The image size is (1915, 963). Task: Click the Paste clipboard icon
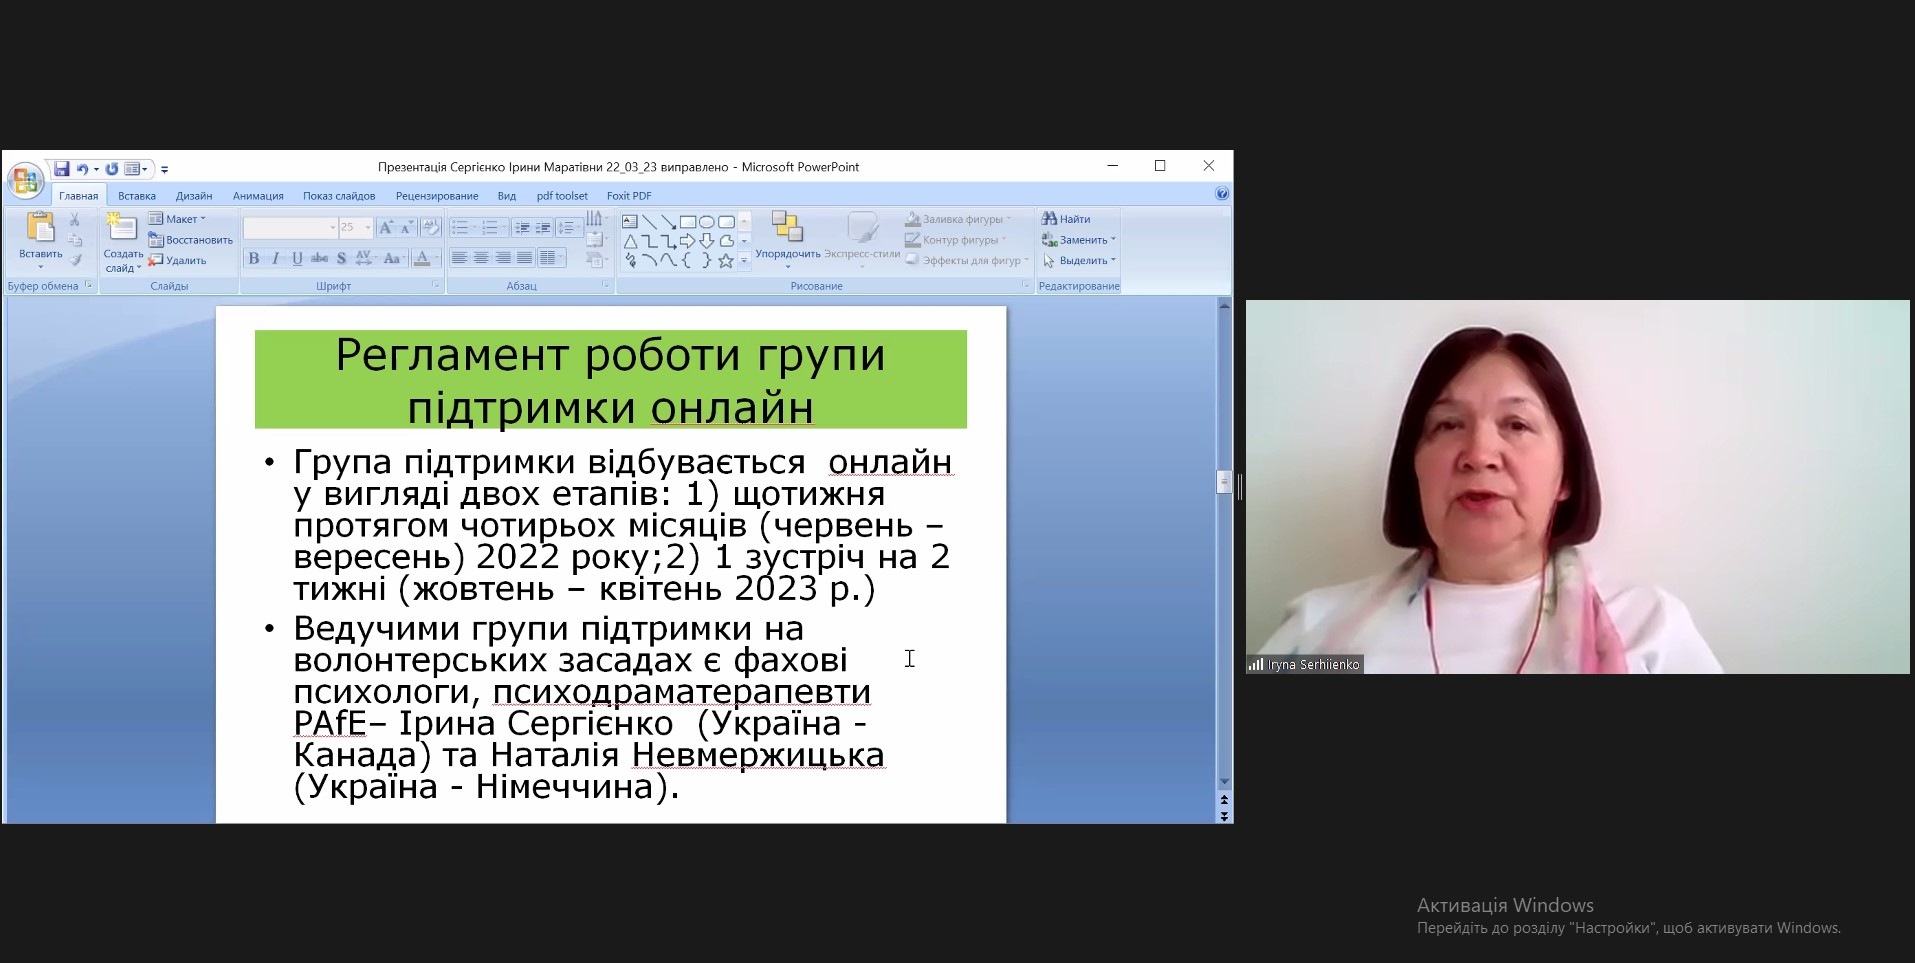click(40, 229)
